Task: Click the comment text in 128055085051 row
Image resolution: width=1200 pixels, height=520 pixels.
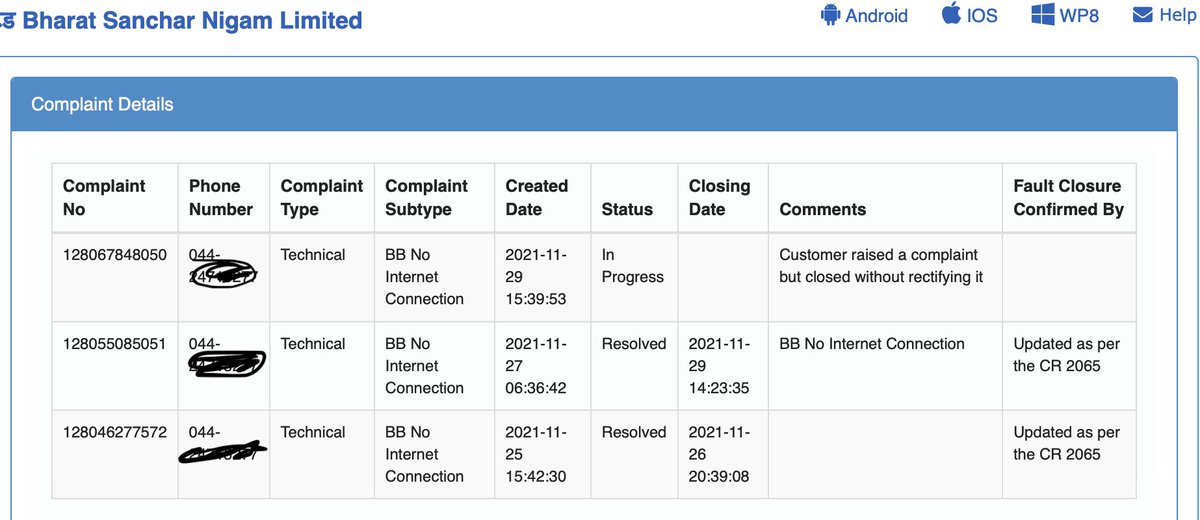Action: [872, 344]
